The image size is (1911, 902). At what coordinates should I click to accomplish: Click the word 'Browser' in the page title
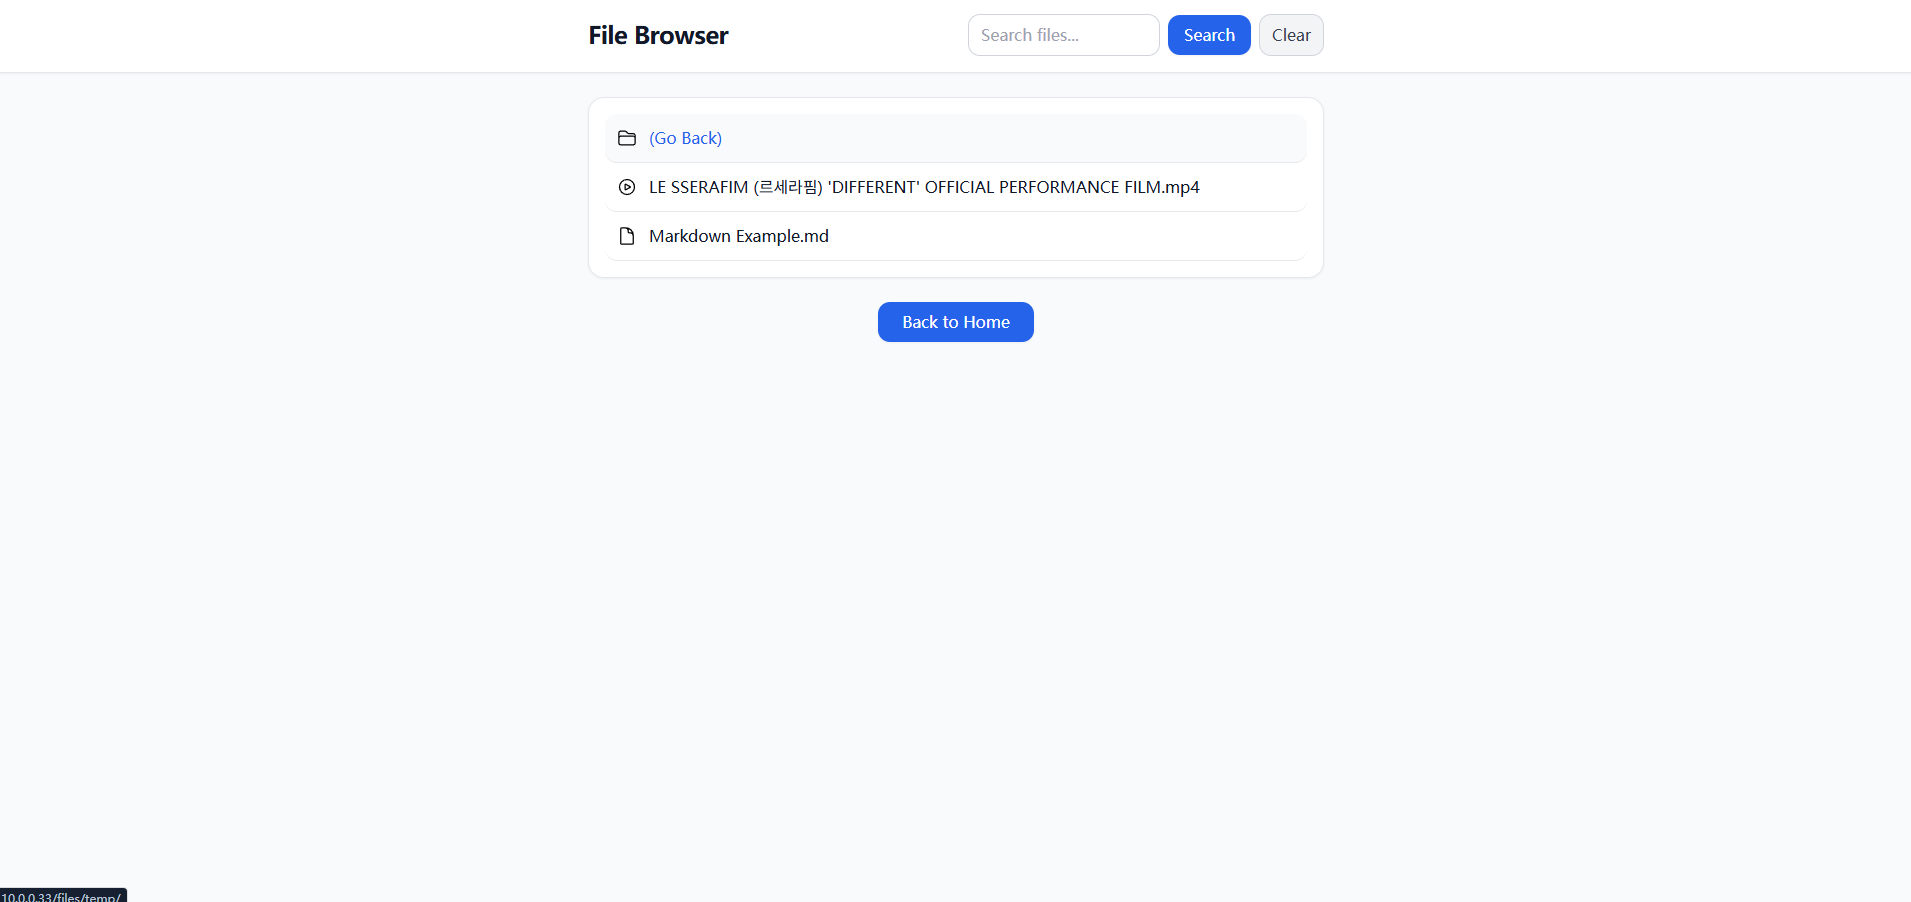[681, 35]
